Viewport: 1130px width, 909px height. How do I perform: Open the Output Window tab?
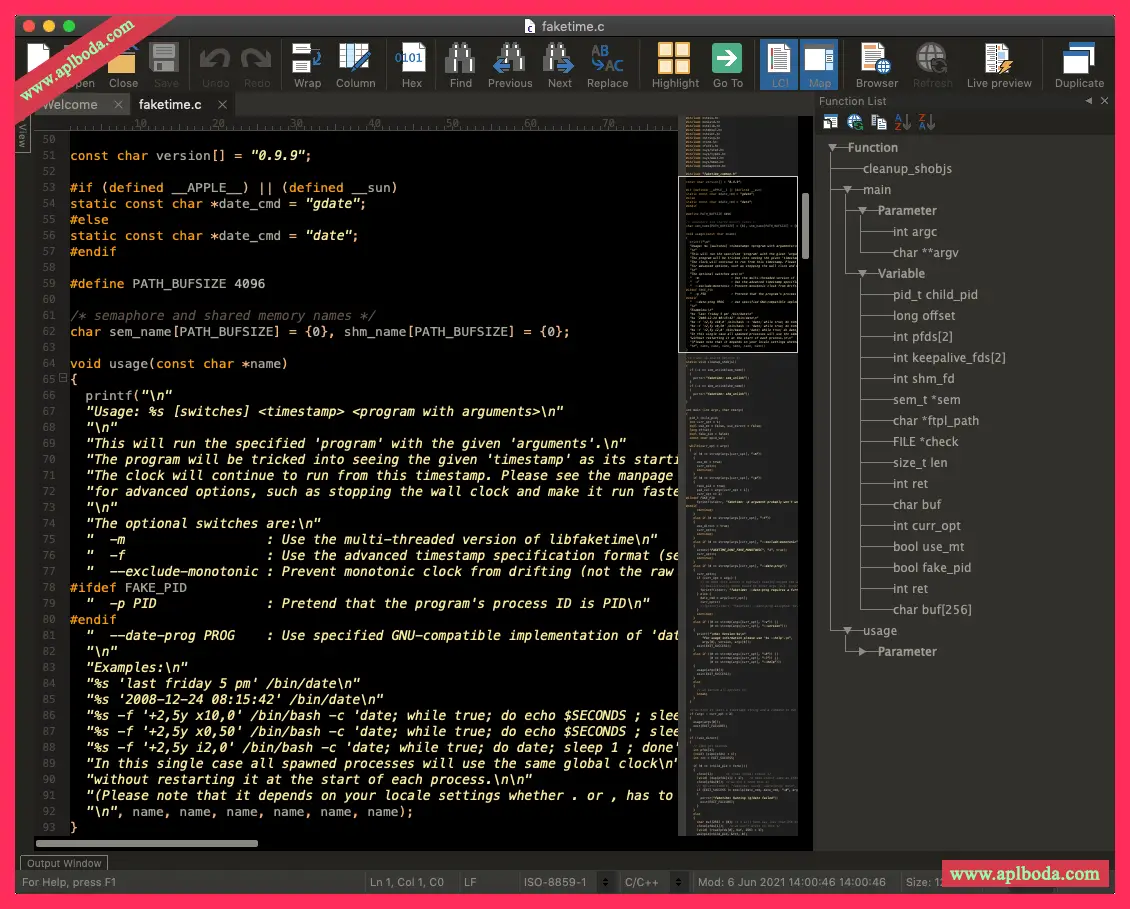point(64,863)
